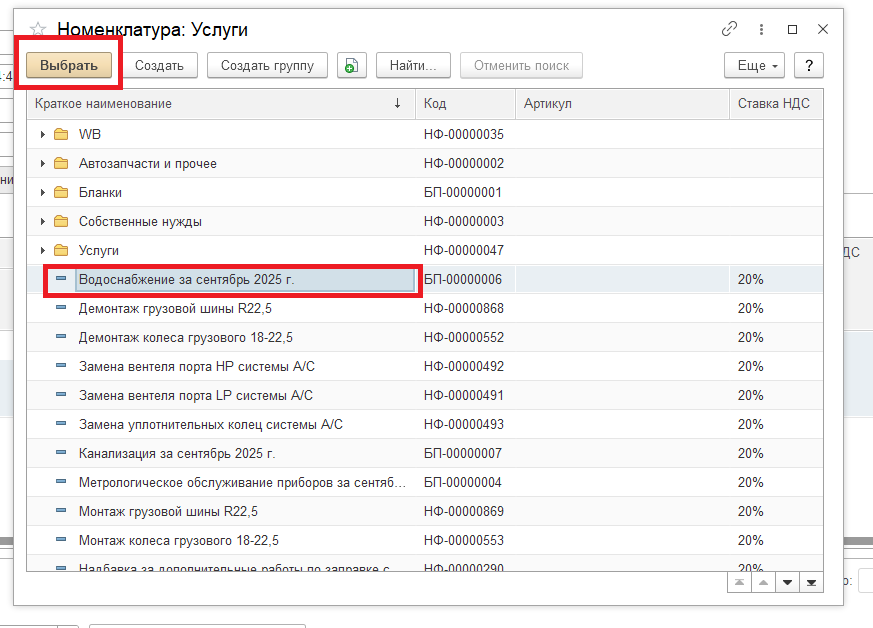The width and height of the screenshot is (873, 628).
Task: Expand the Автозапчасти и прочее group
Action: [x=42, y=163]
